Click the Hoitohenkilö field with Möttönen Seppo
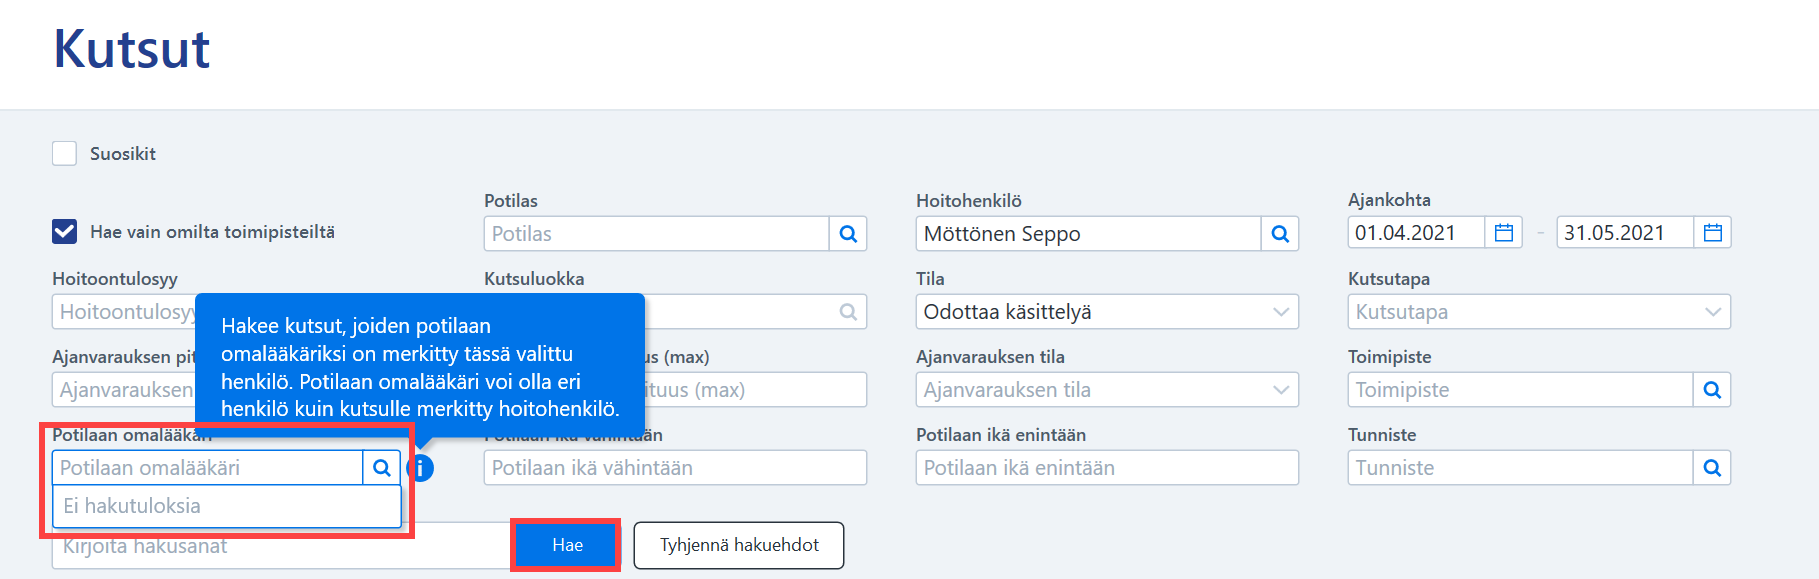This screenshot has width=1819, height=579. click(x=1089, y=234)
